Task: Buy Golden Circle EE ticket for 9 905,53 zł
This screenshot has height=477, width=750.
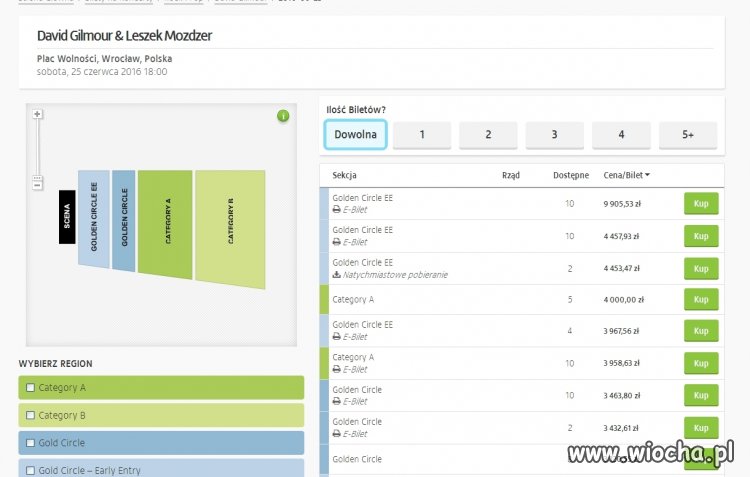Action: [x=701, y=204]
